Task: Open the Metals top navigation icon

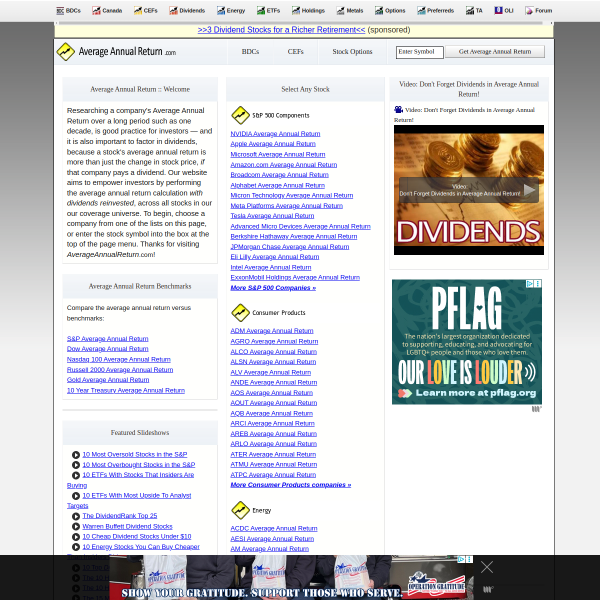Action: pyautogui.click(x=341, y=11)
